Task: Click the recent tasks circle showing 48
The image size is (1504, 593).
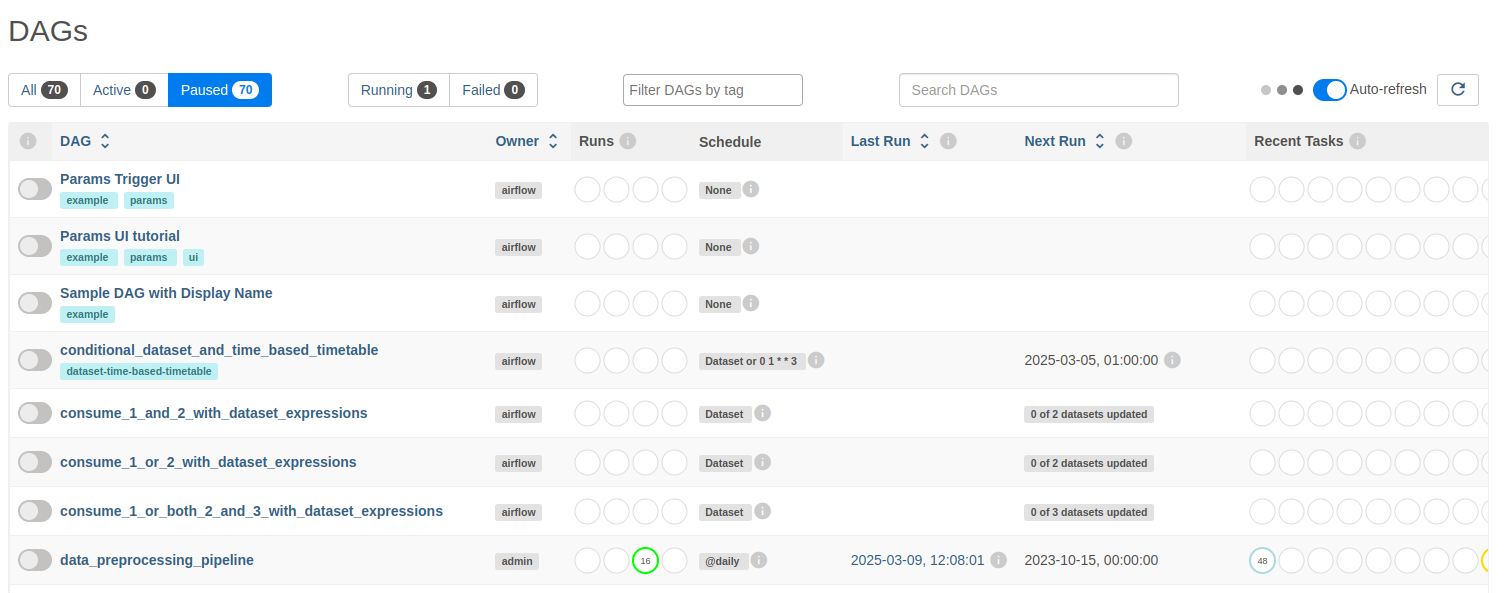Action: click(x=1262, y=561)
